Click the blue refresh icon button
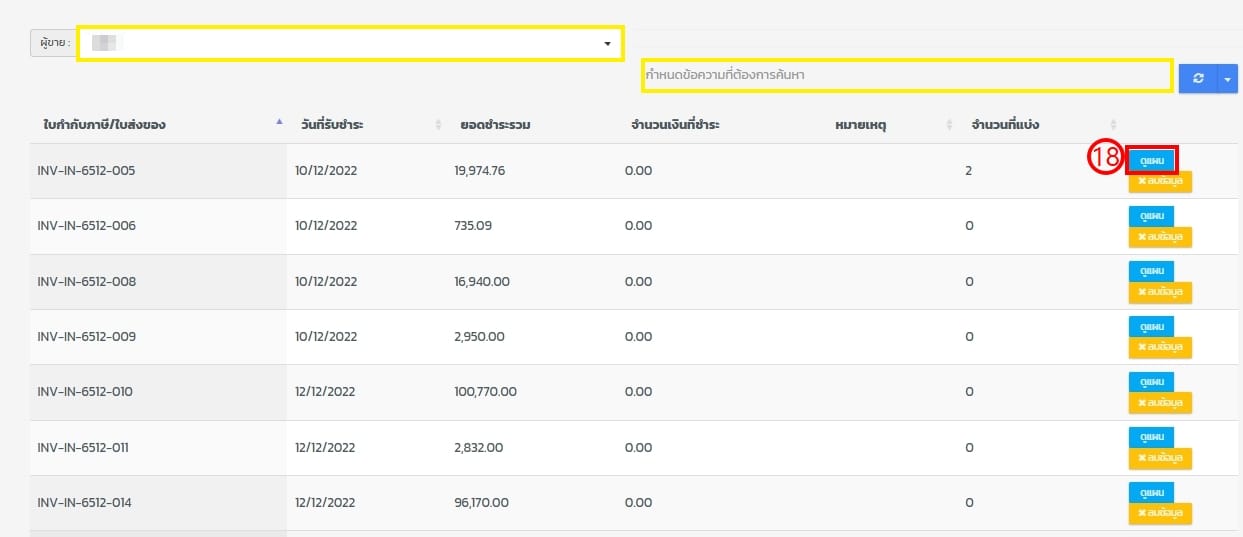Screen dimensions: 1243x537 click(1198, 79)
